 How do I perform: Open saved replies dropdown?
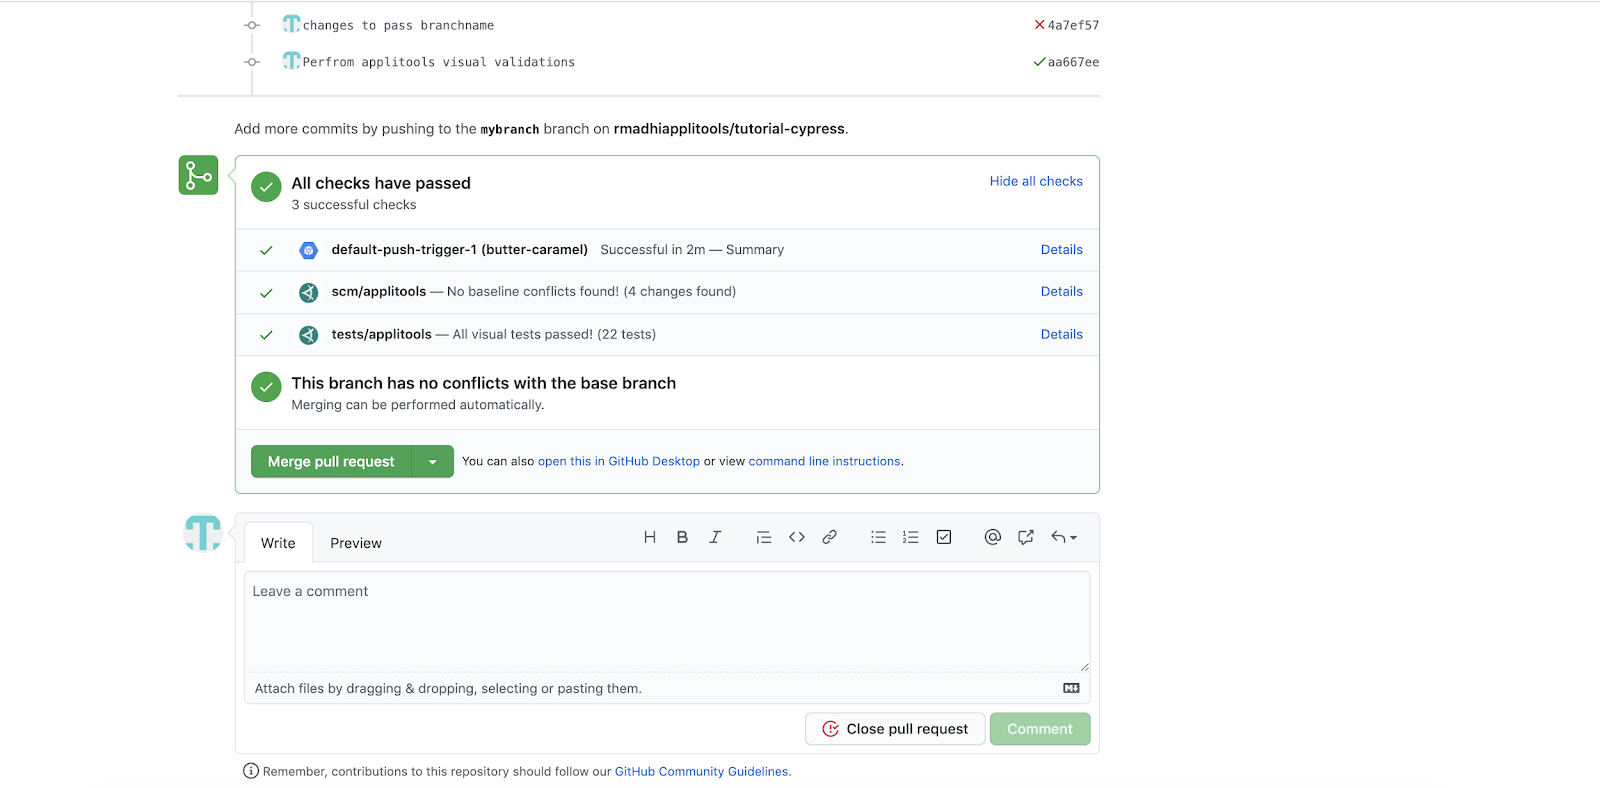tap(1063, 537)
